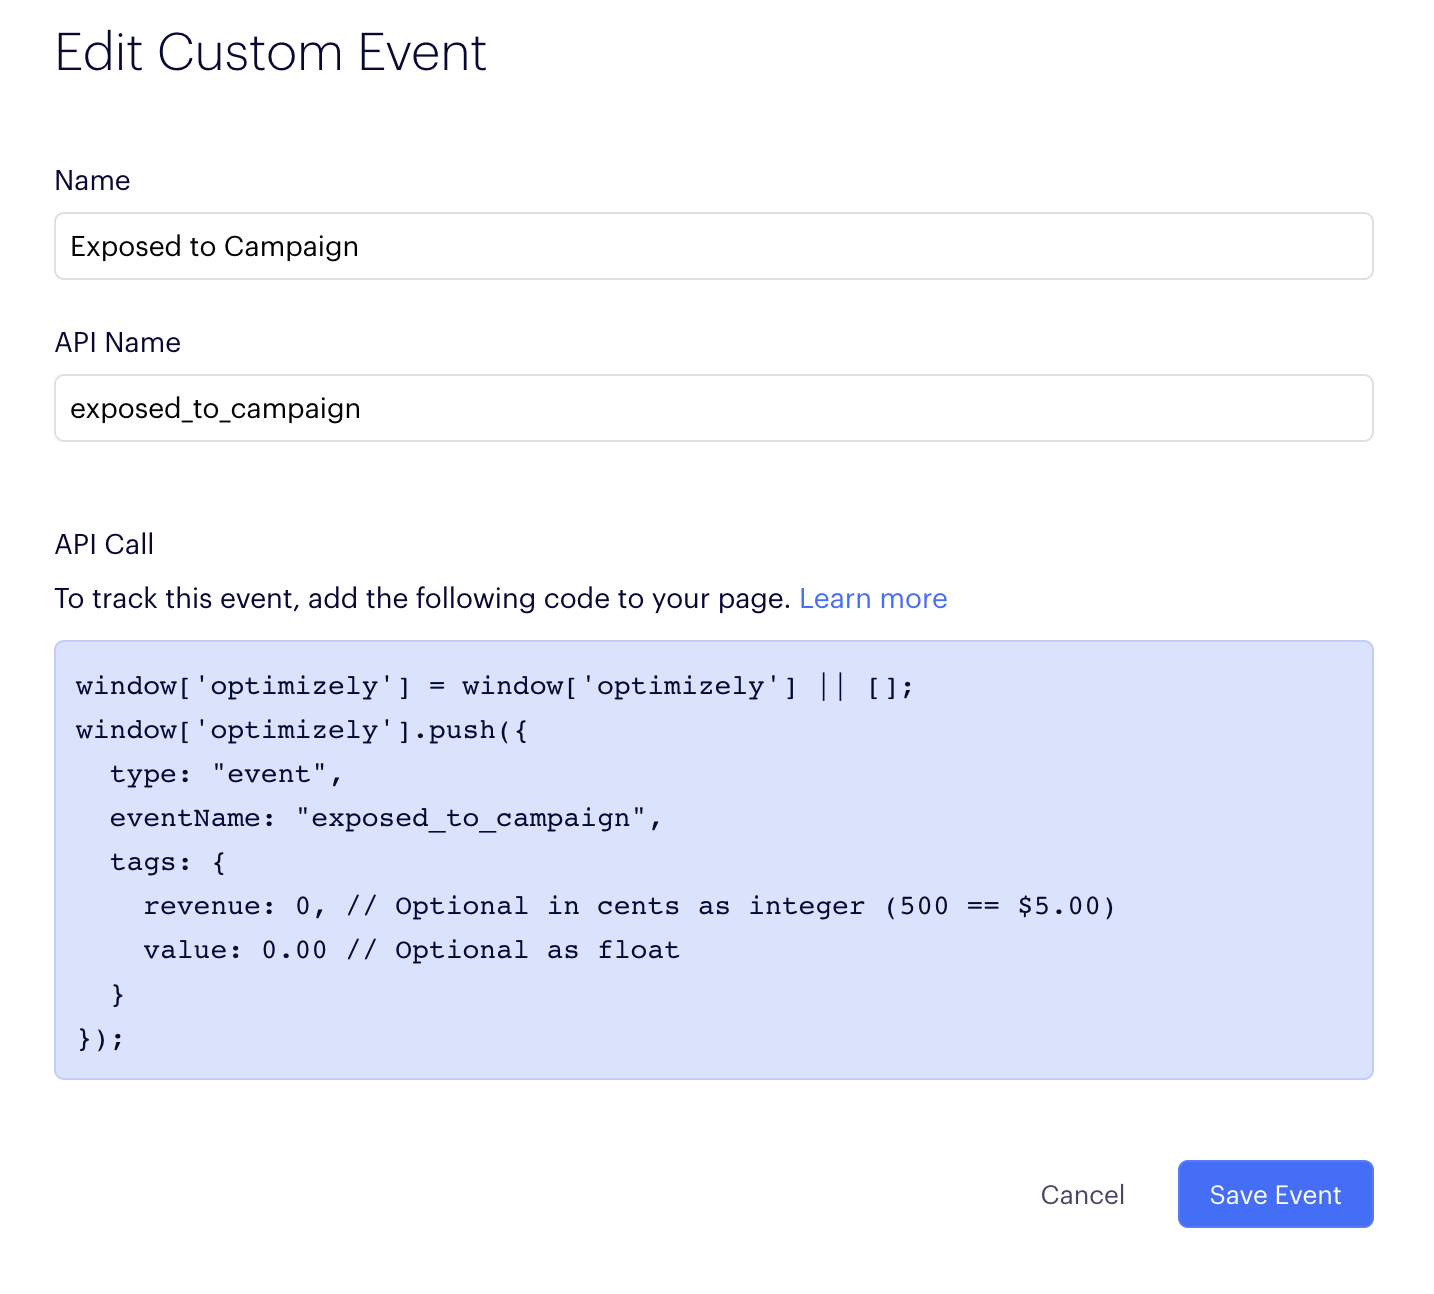Click the 'value: 0.00' code line
The width and height of the screenshot is (1434, 1294).
click(411, 950)
